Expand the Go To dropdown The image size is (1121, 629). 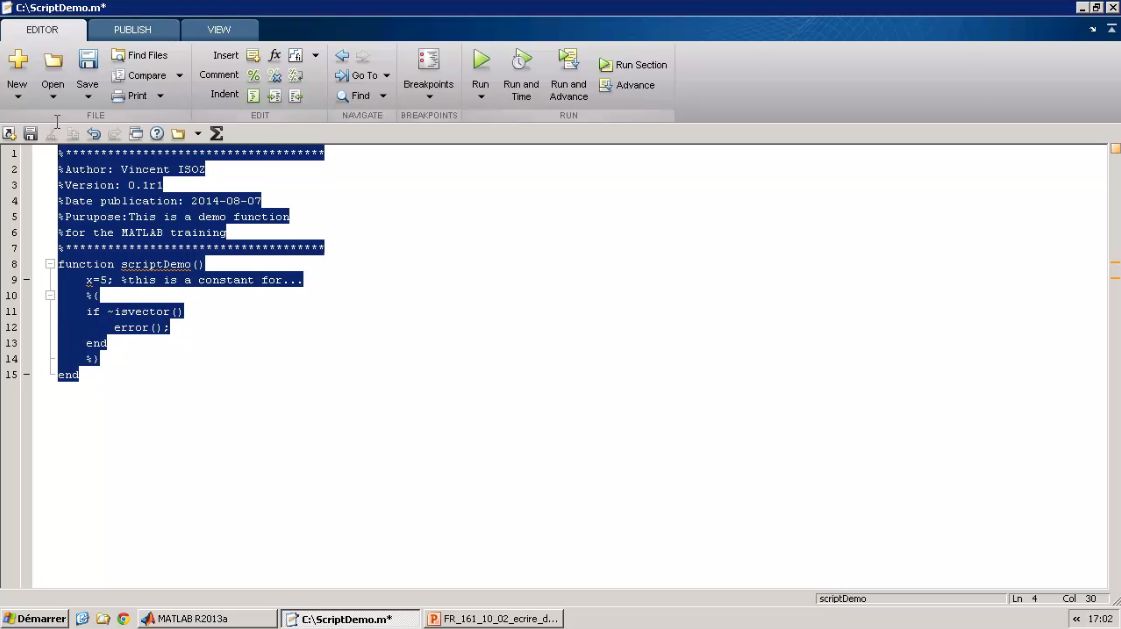(x=387, y=76)
